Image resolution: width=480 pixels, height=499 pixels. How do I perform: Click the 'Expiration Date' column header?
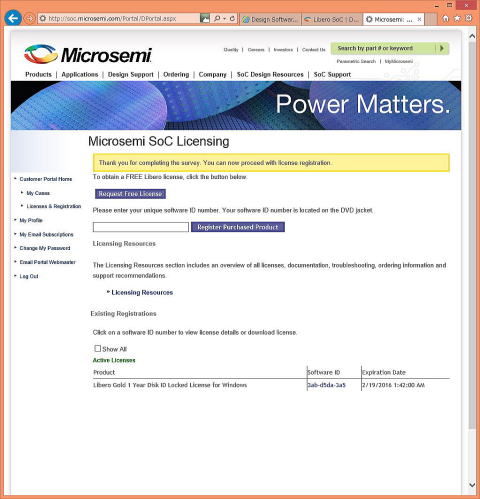(384, 372)
